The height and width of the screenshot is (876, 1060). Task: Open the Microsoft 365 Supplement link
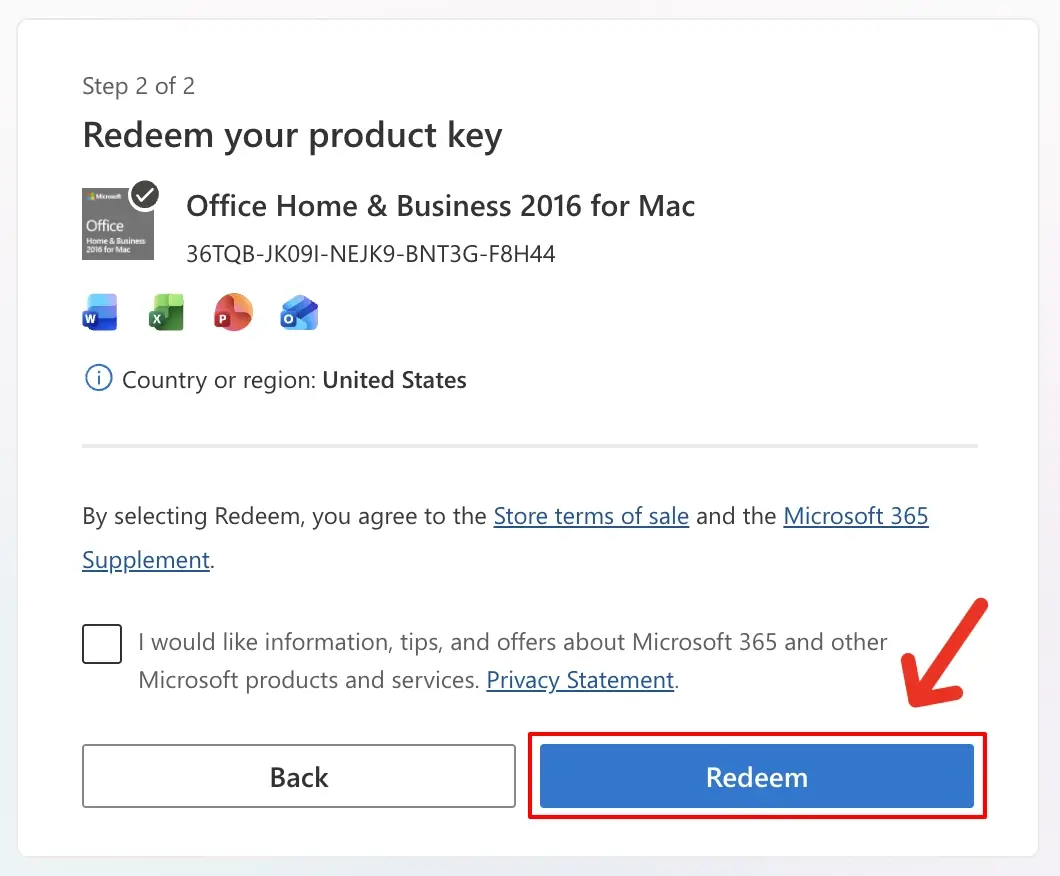coord(855,516)
